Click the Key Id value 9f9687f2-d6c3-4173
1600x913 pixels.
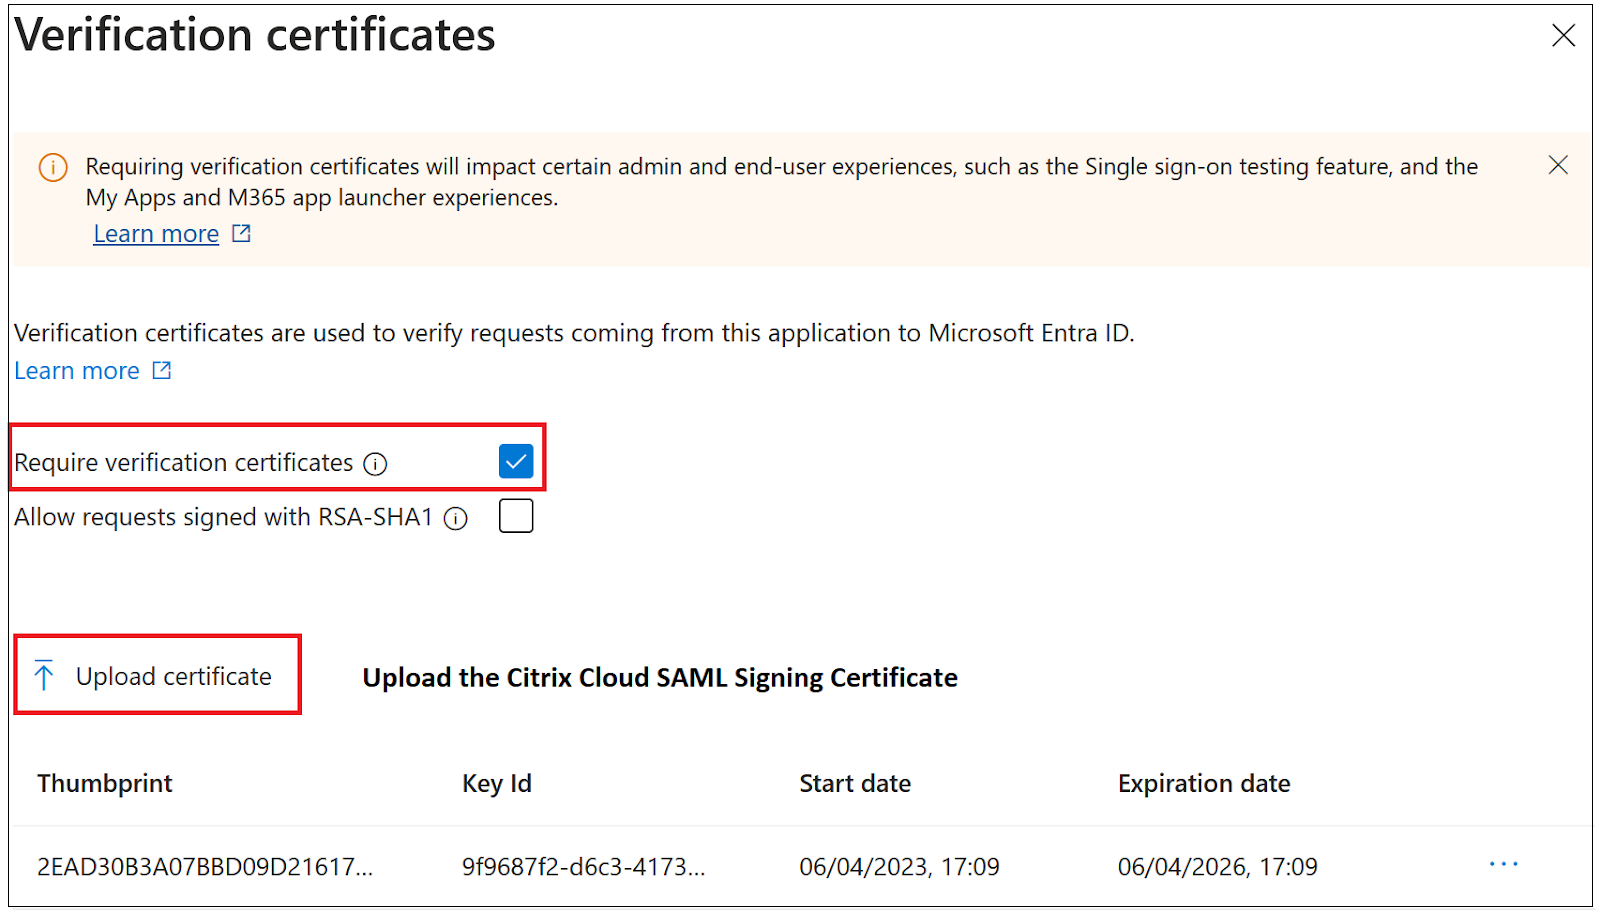point(583,866)
